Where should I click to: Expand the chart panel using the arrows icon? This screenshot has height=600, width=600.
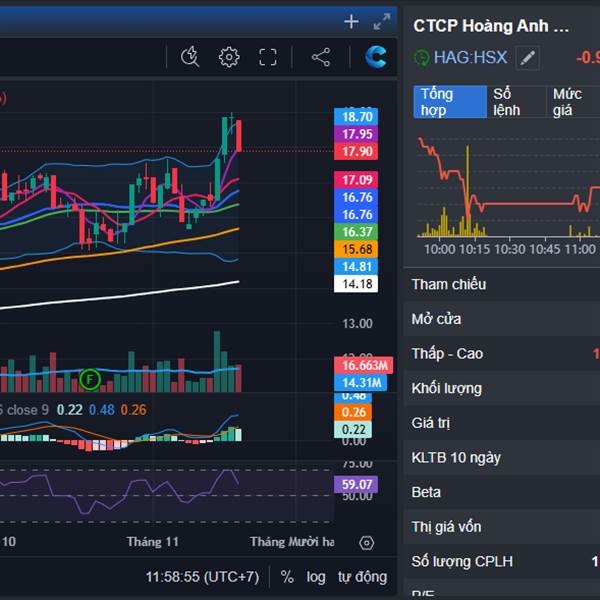coord(381,22)
